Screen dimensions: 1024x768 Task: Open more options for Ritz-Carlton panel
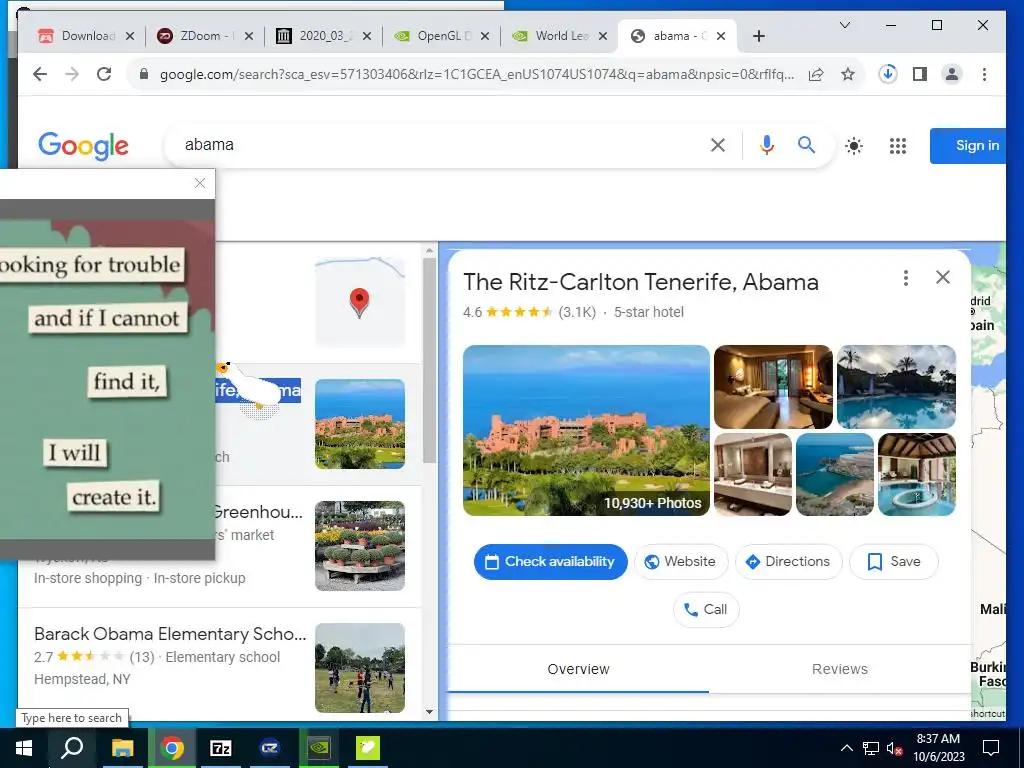pos(906,278)
